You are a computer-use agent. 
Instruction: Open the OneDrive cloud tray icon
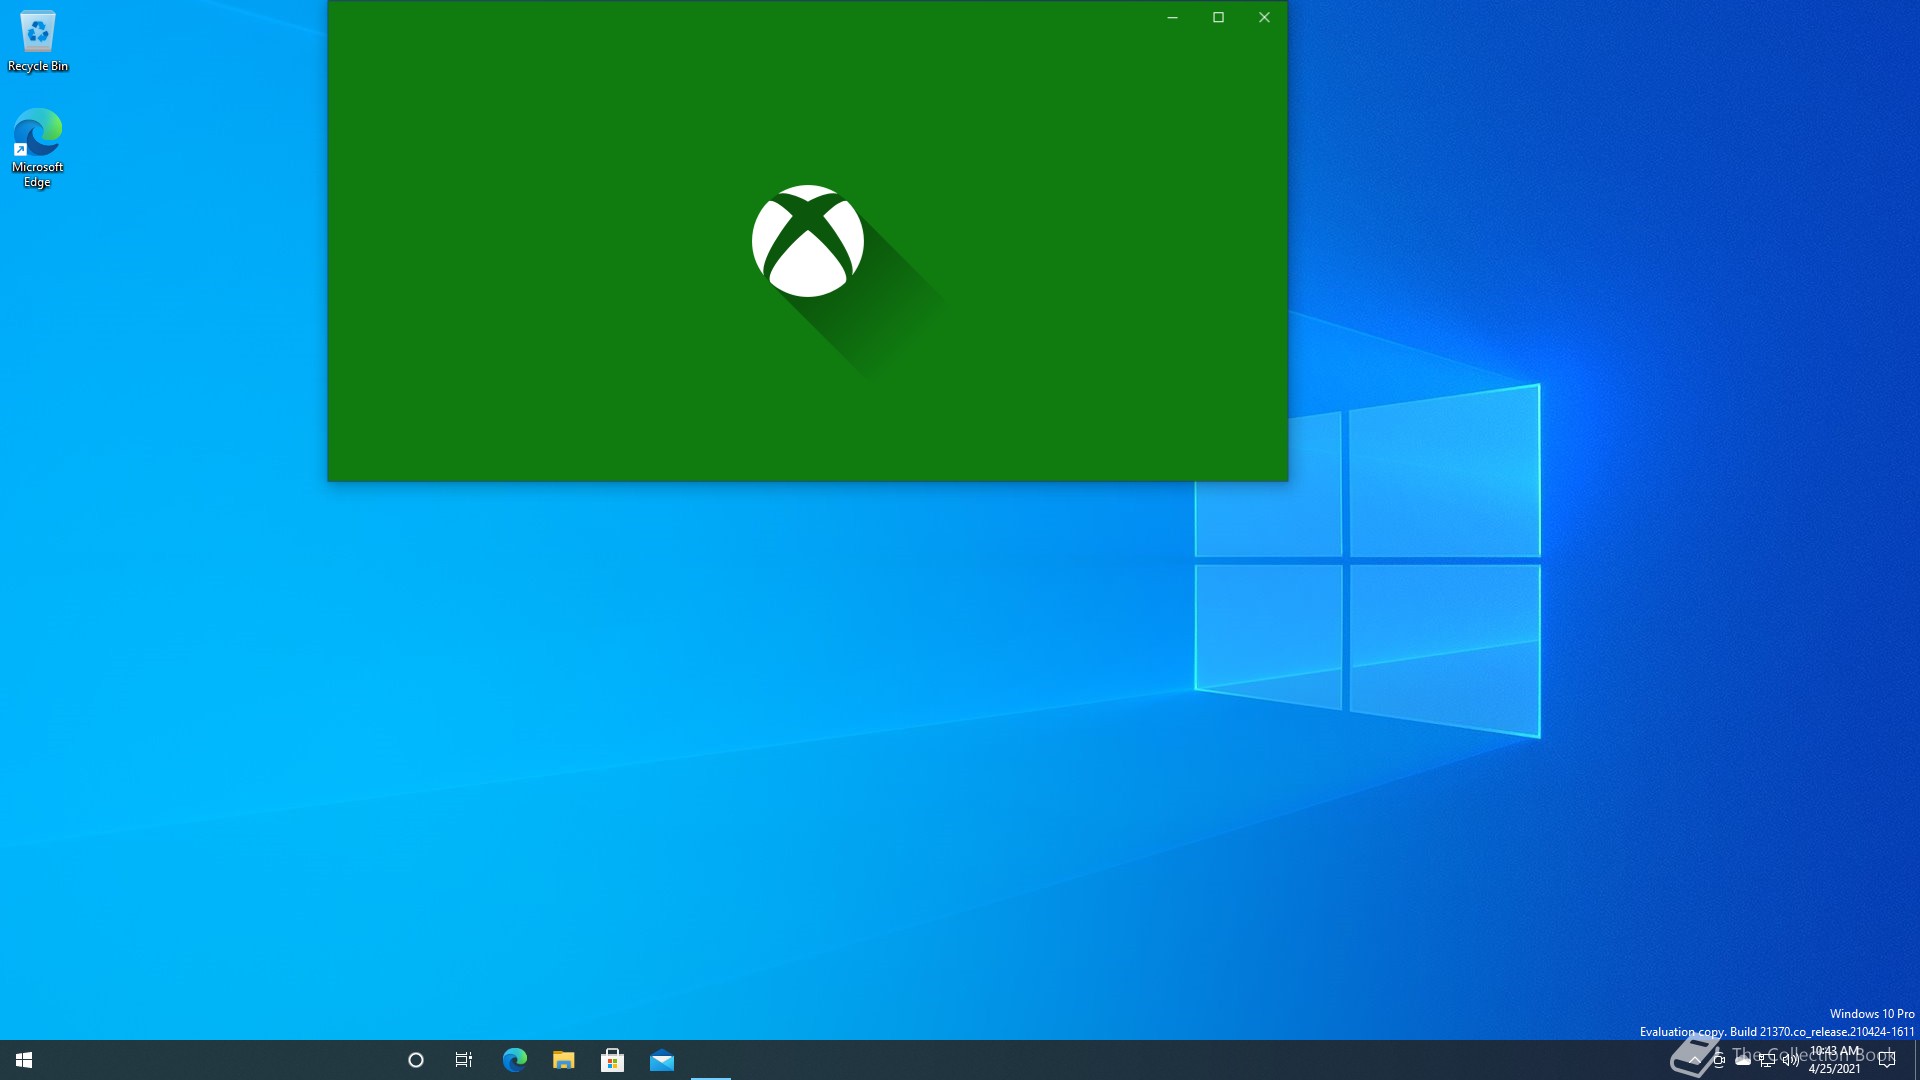[1743, 1060]
